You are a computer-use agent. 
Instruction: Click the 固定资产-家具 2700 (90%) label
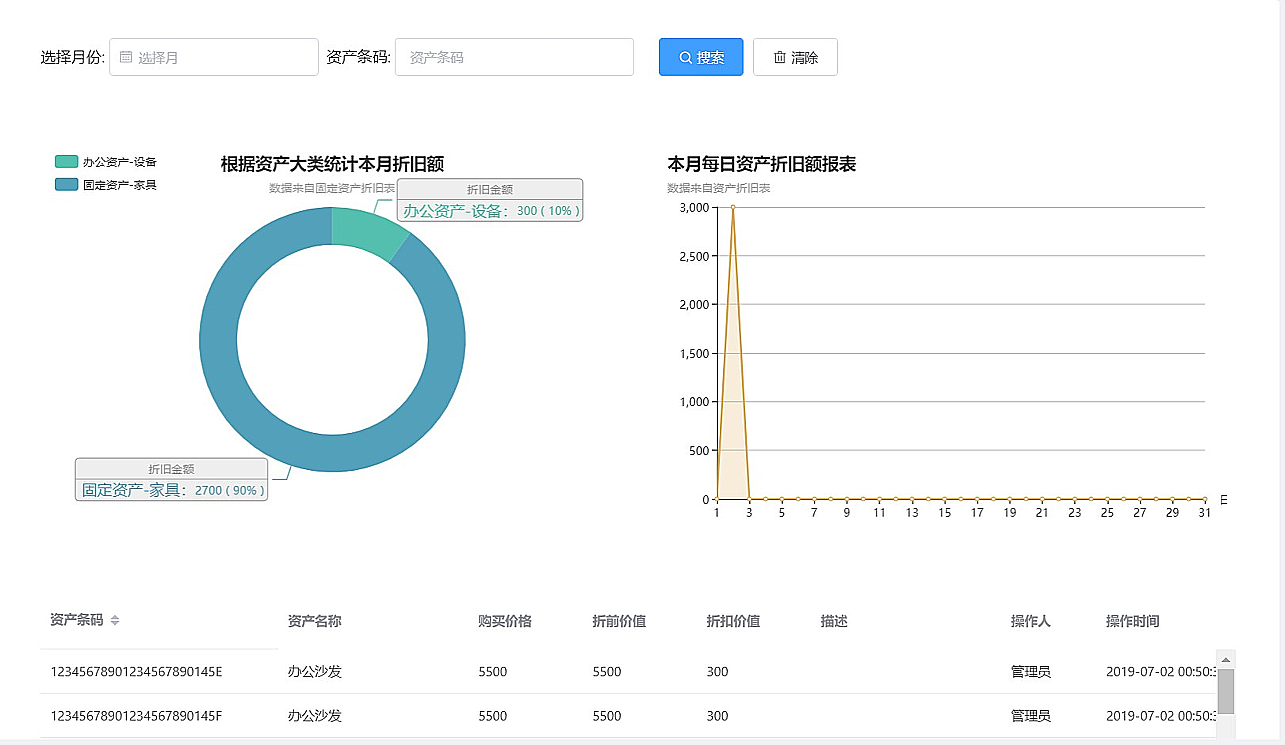tap(172, 490)
